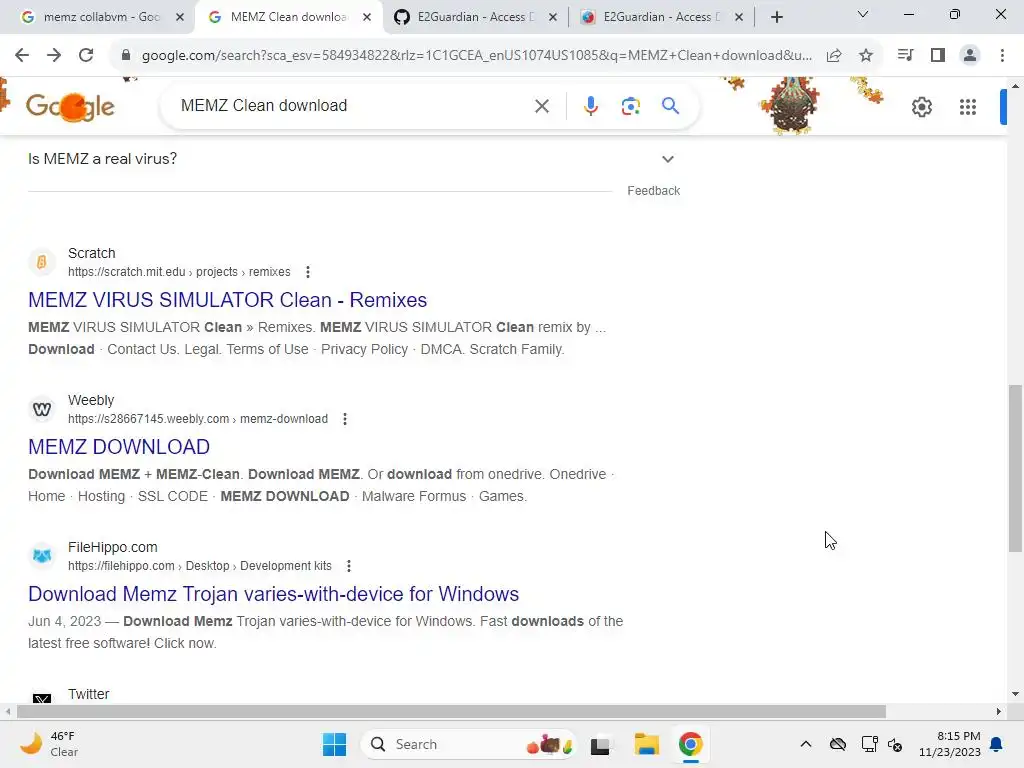Click Chrome icon in the taskbar

coord(690,744)
